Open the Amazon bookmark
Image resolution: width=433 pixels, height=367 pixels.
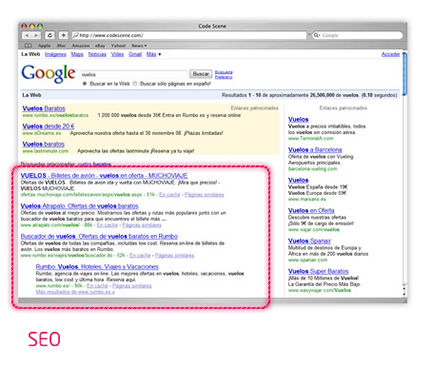(81, 46)
